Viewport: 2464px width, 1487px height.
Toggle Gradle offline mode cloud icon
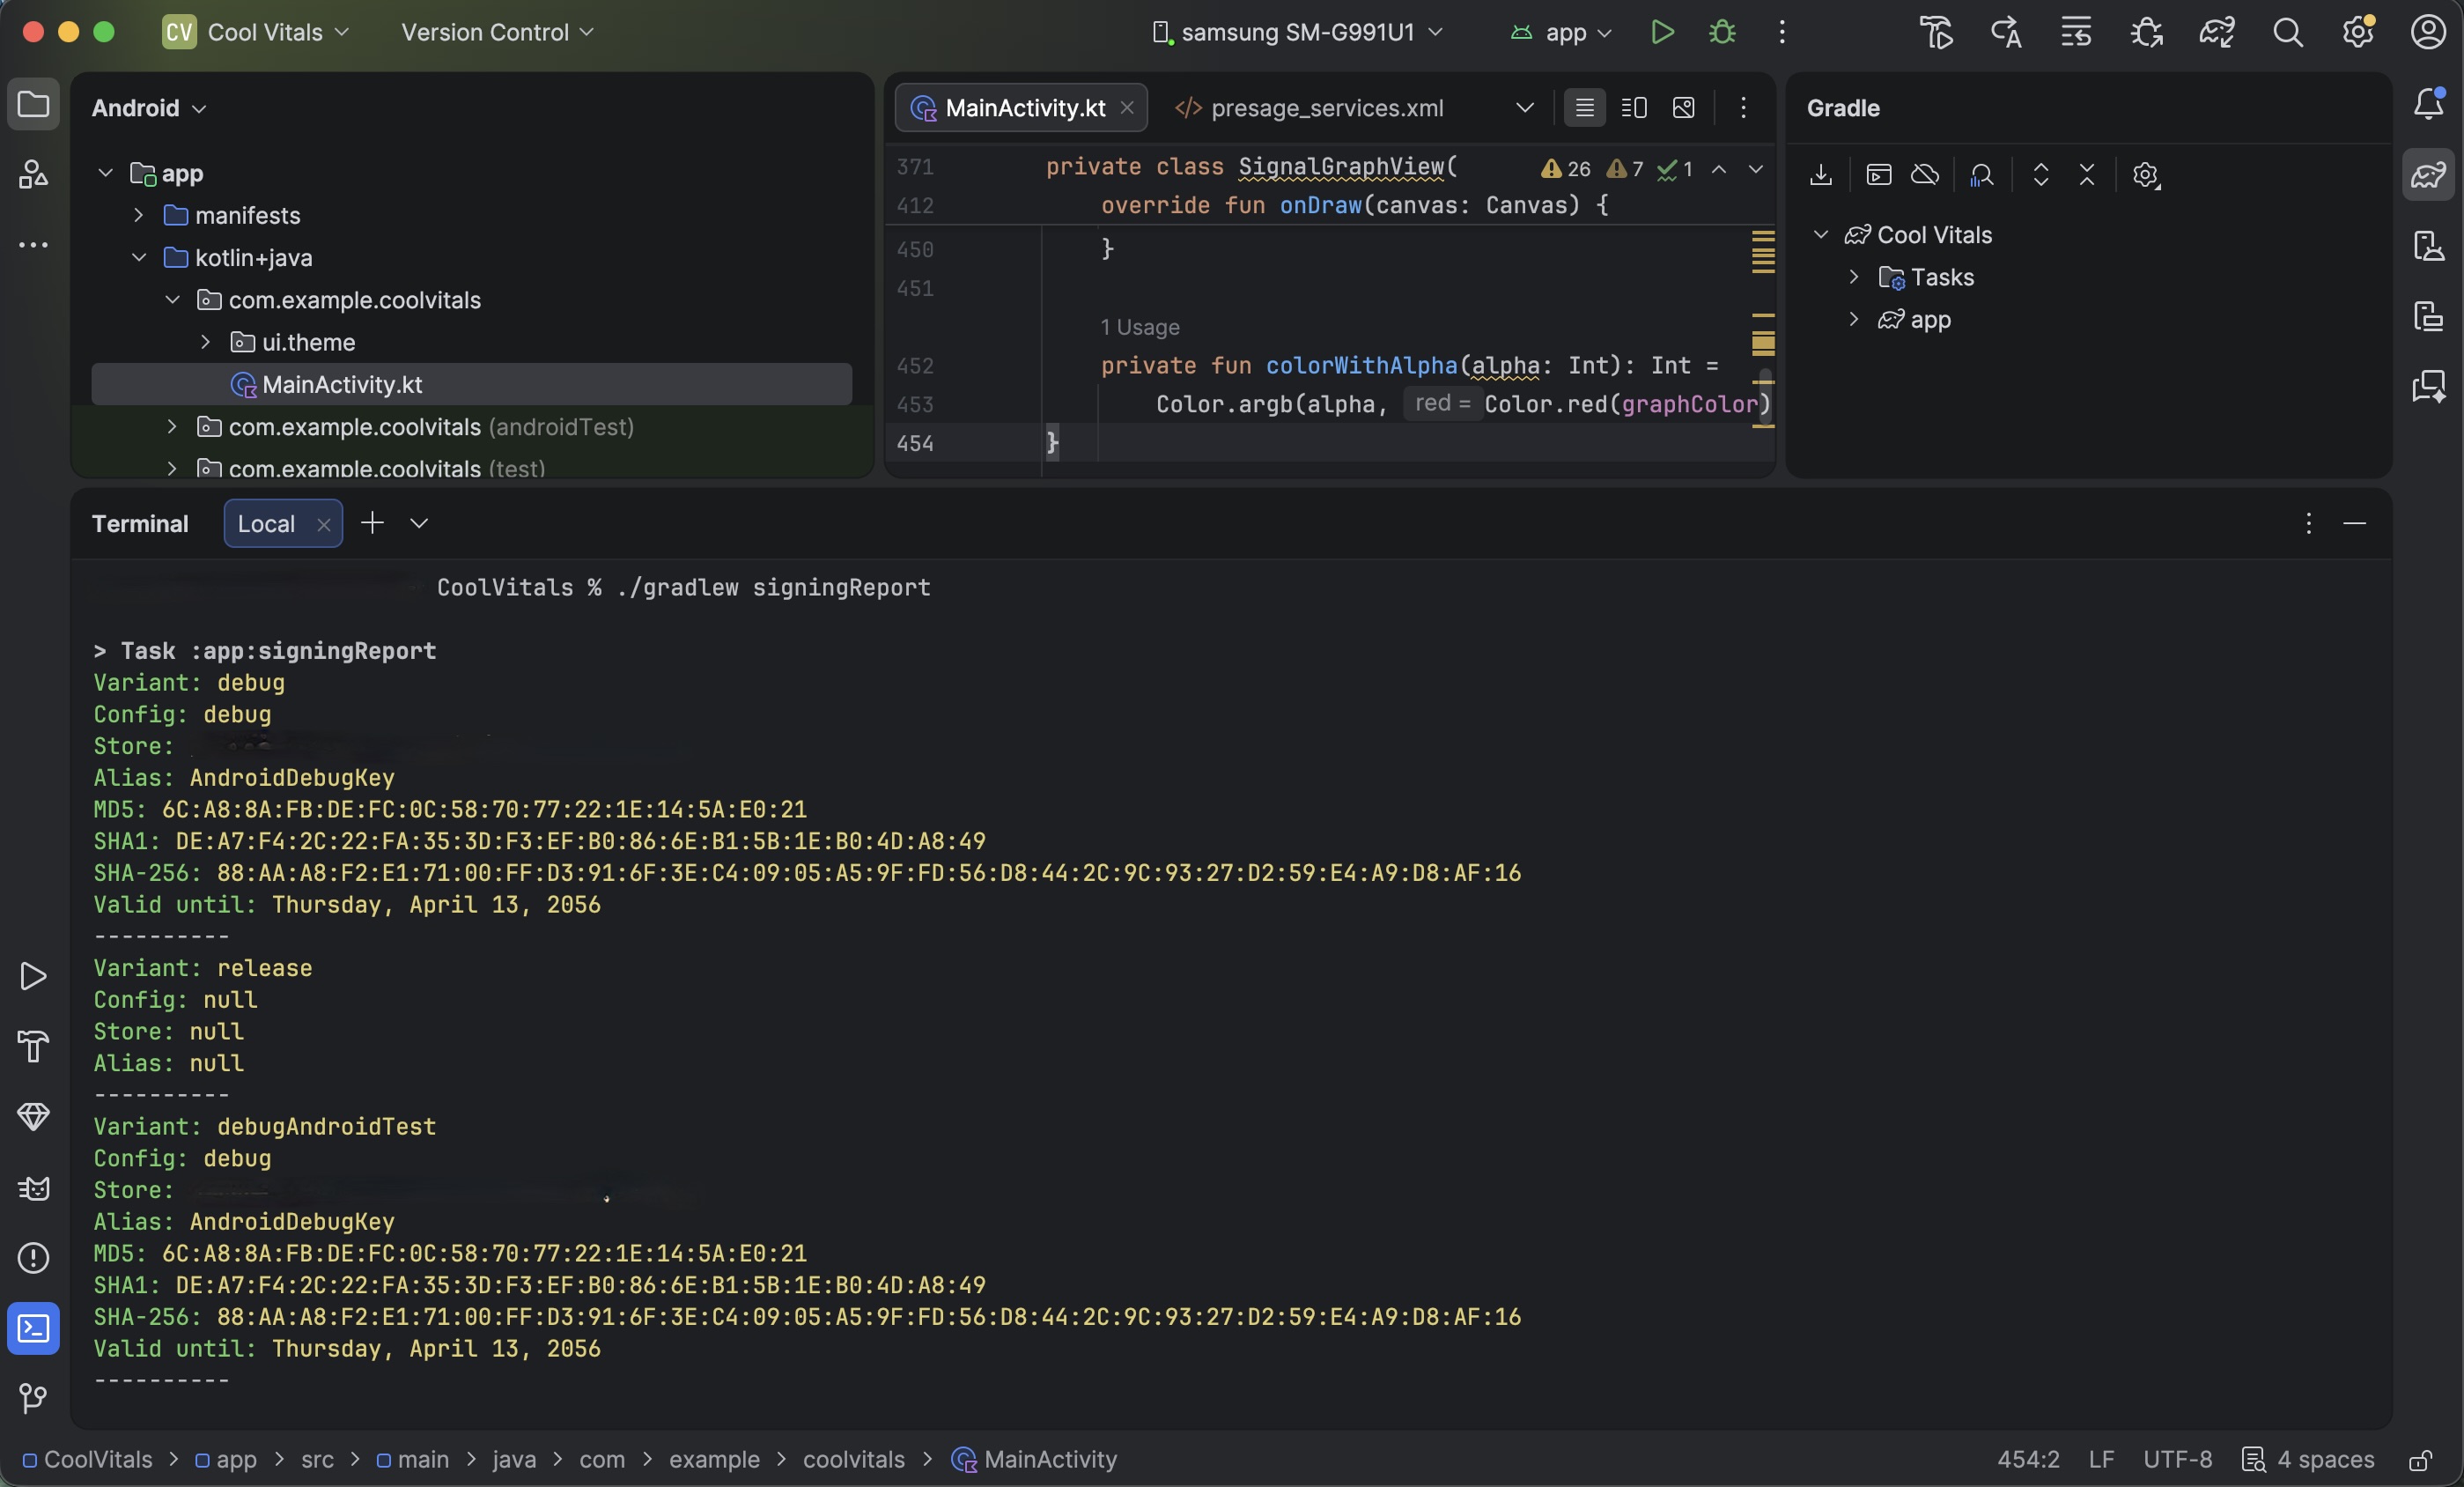click(x=1925, y=175)
